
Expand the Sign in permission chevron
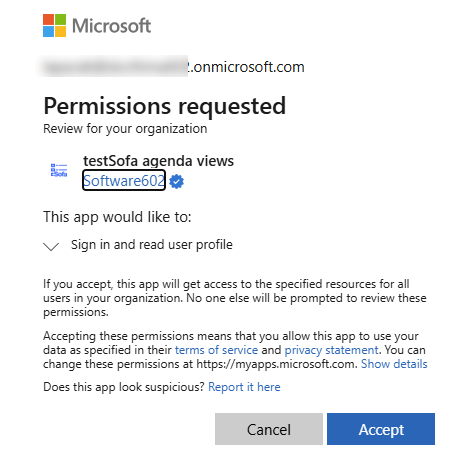coord(51,246)
